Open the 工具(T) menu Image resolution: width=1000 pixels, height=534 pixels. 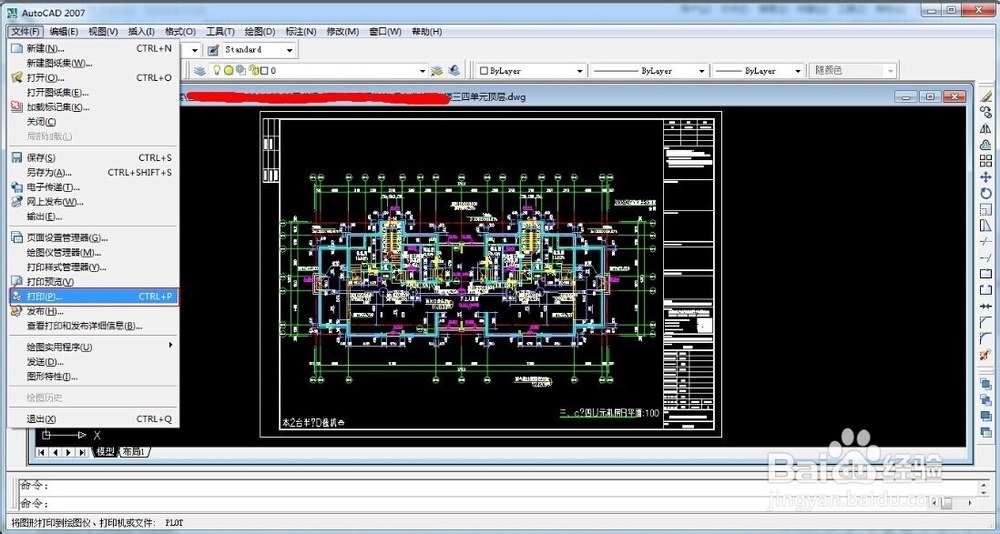click(220, 31)
